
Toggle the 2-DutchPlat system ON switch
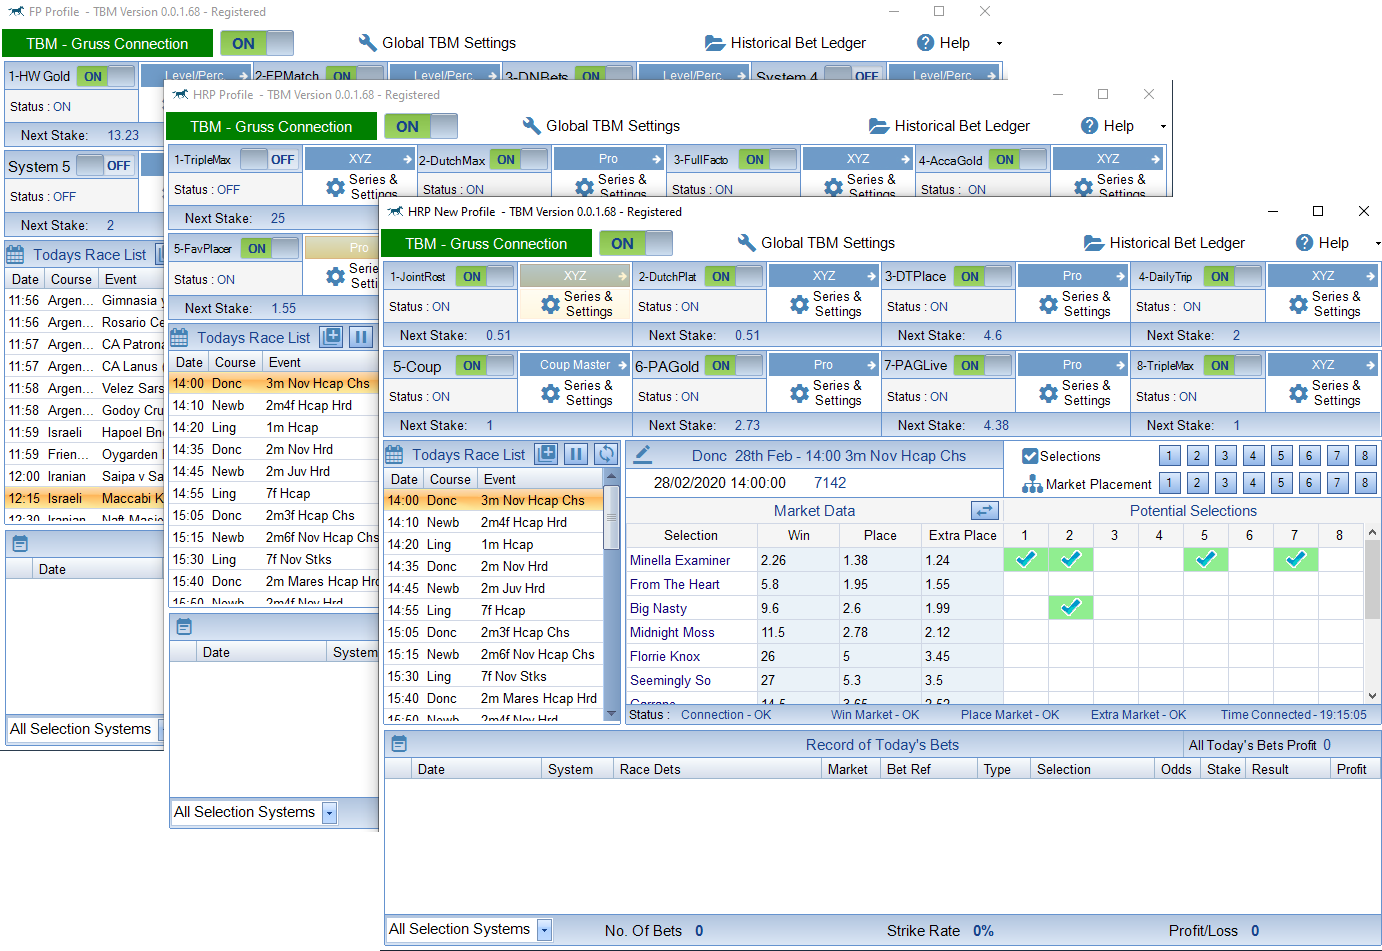pos(734,277)
